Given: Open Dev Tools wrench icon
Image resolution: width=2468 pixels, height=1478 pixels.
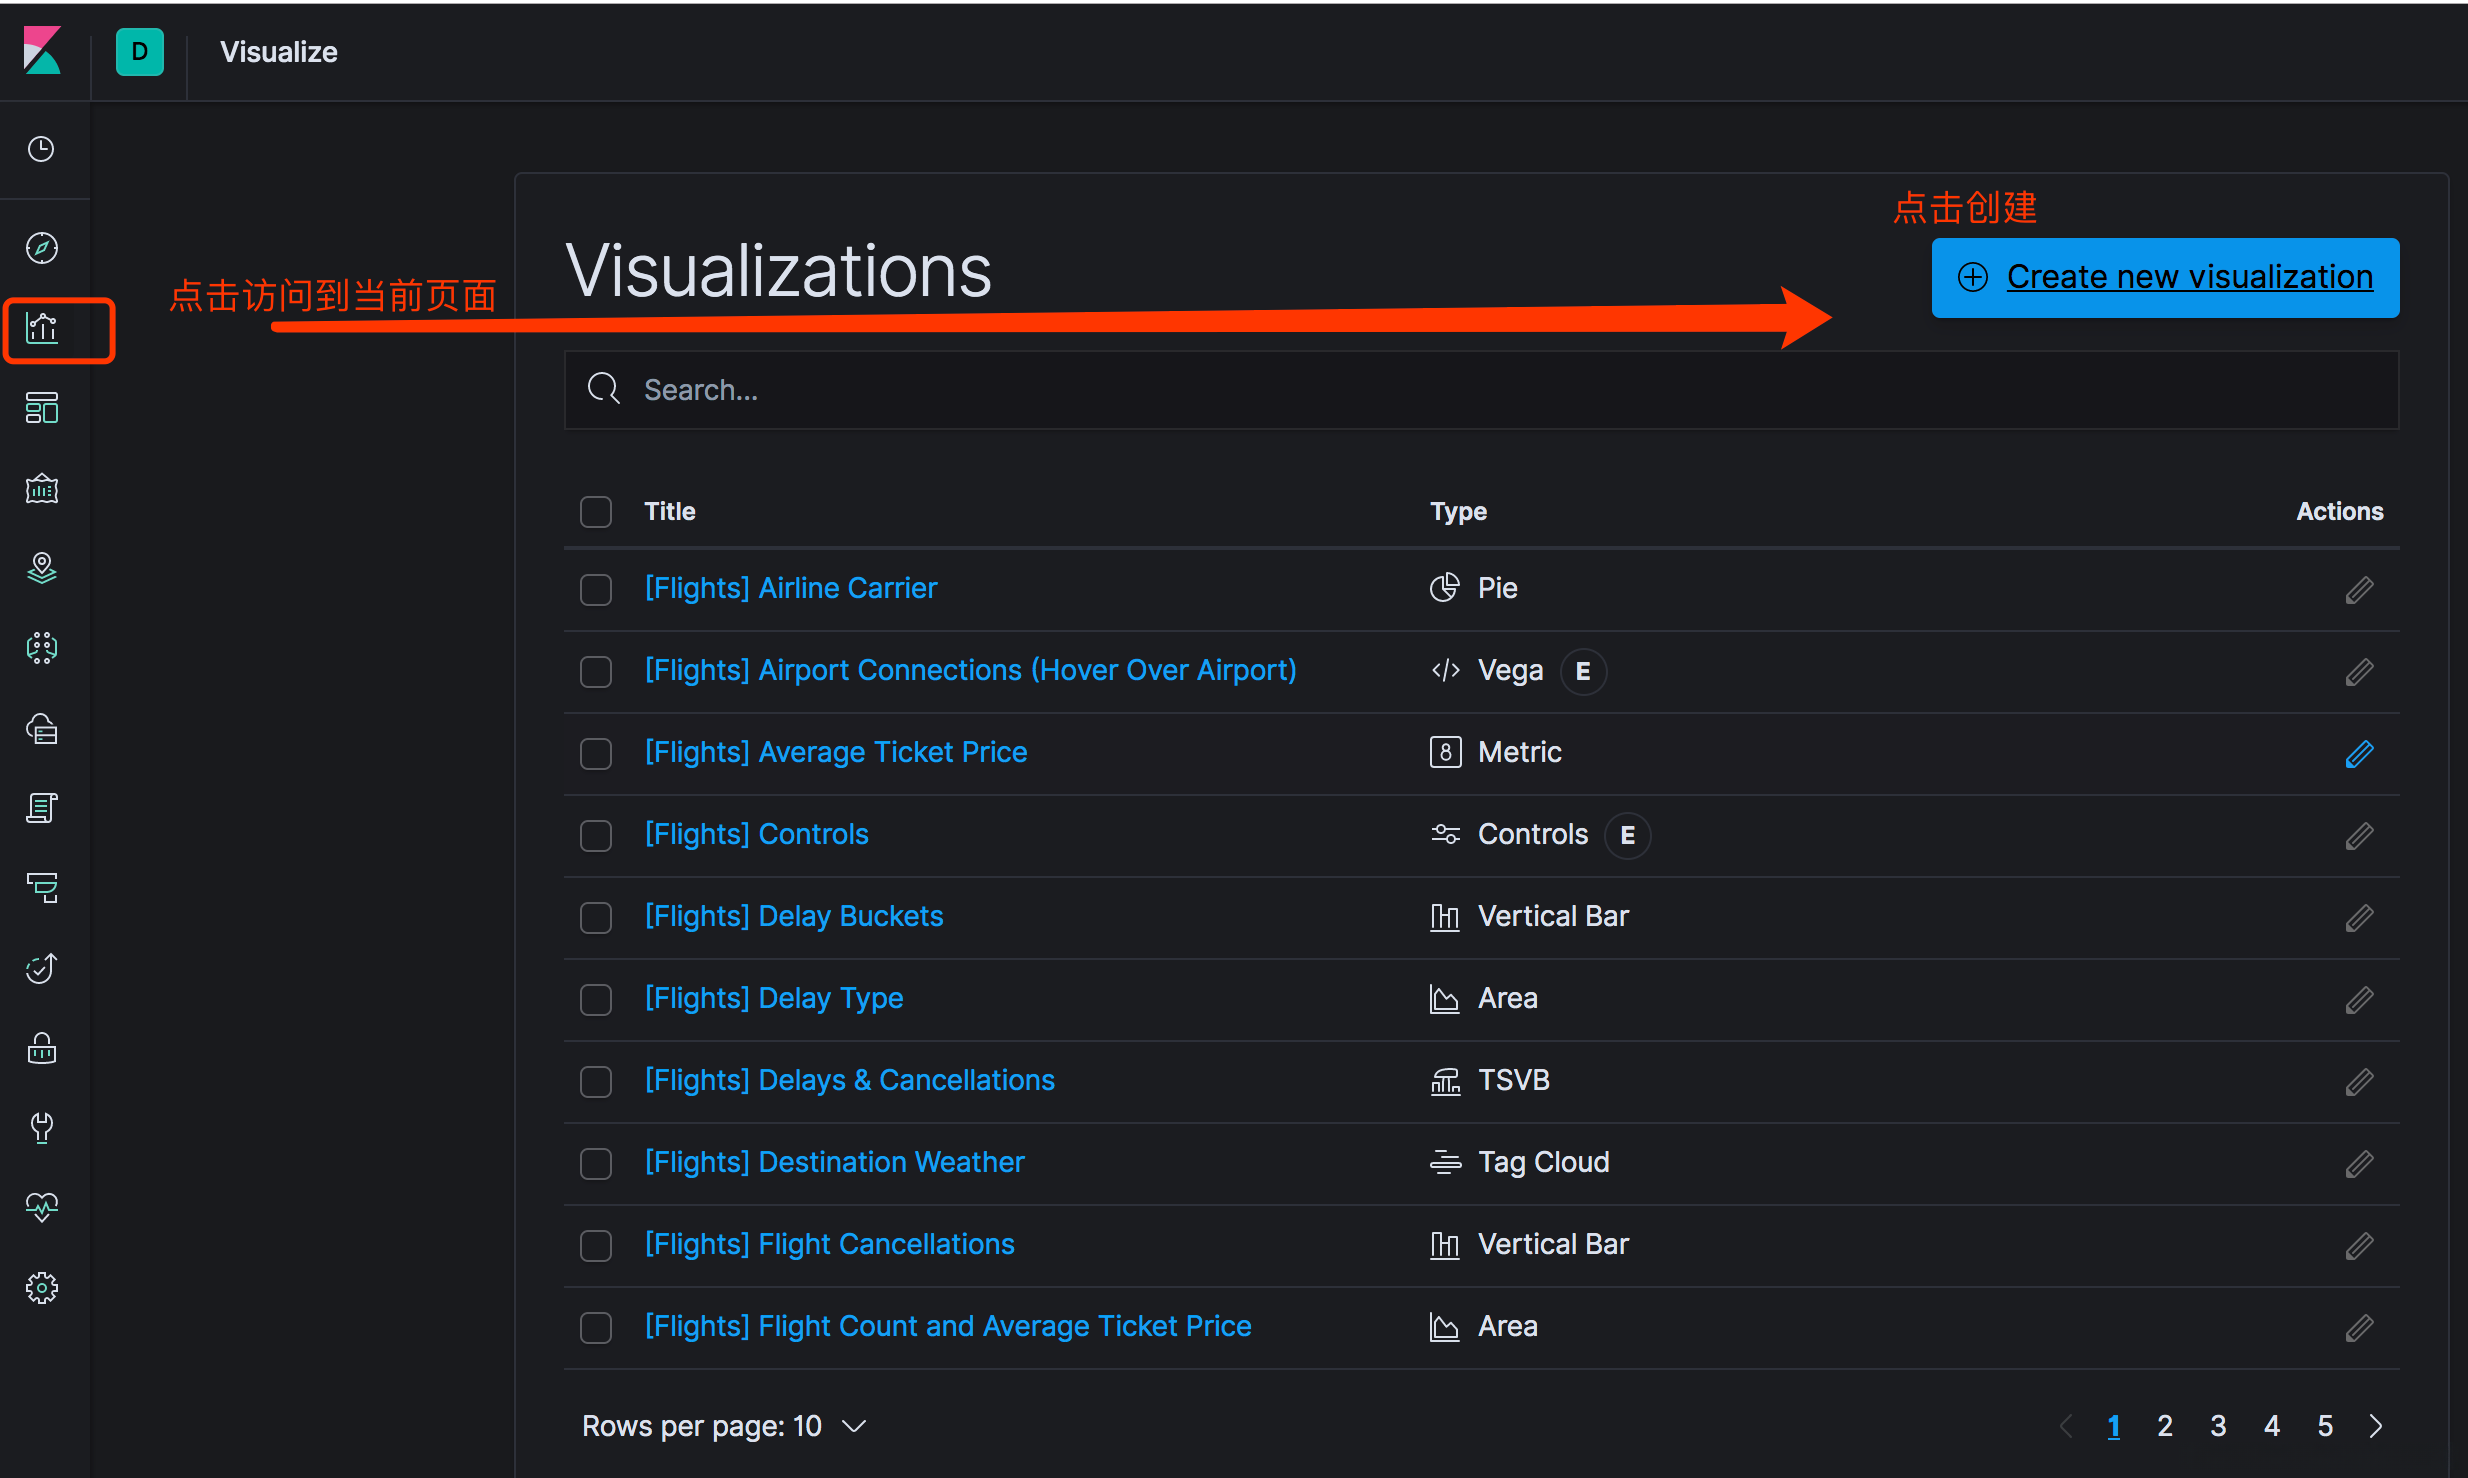Looking at the screenshot, I should pyautogui.click(x=42, y=1127).
